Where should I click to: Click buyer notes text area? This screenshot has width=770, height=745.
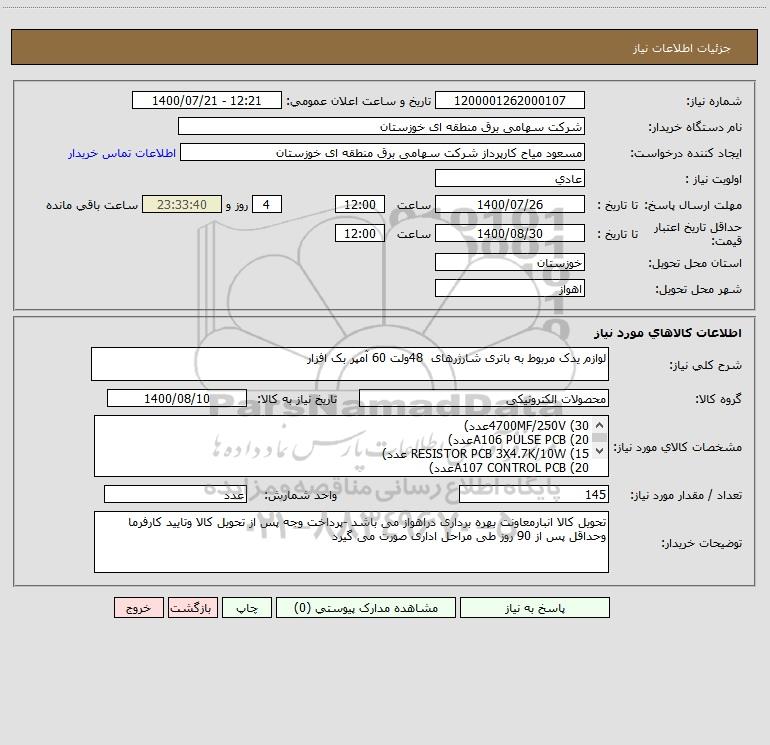click(351, 542)
